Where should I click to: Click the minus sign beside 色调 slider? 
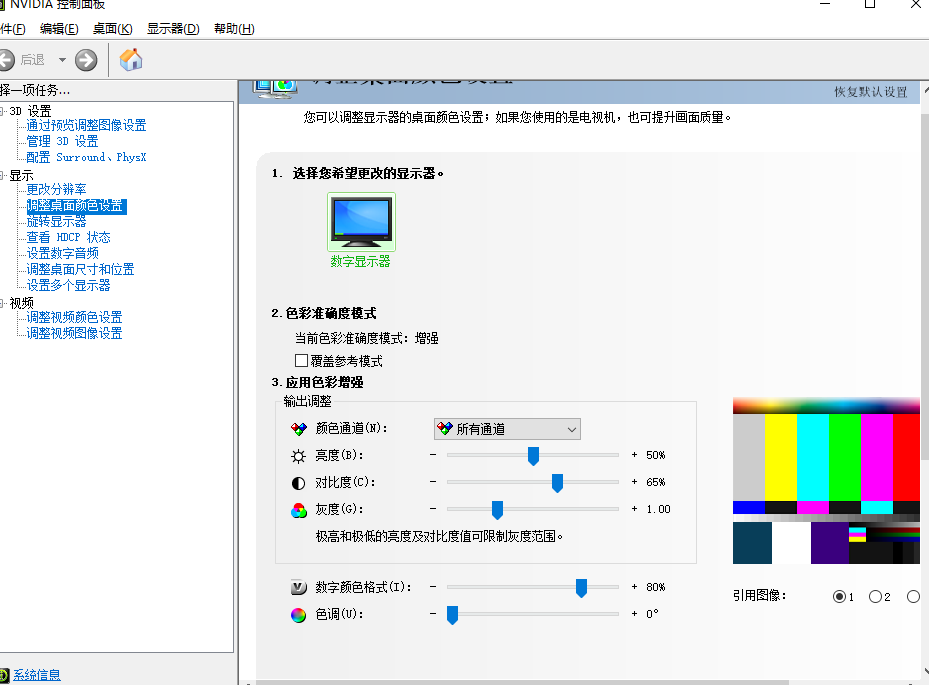433,614
